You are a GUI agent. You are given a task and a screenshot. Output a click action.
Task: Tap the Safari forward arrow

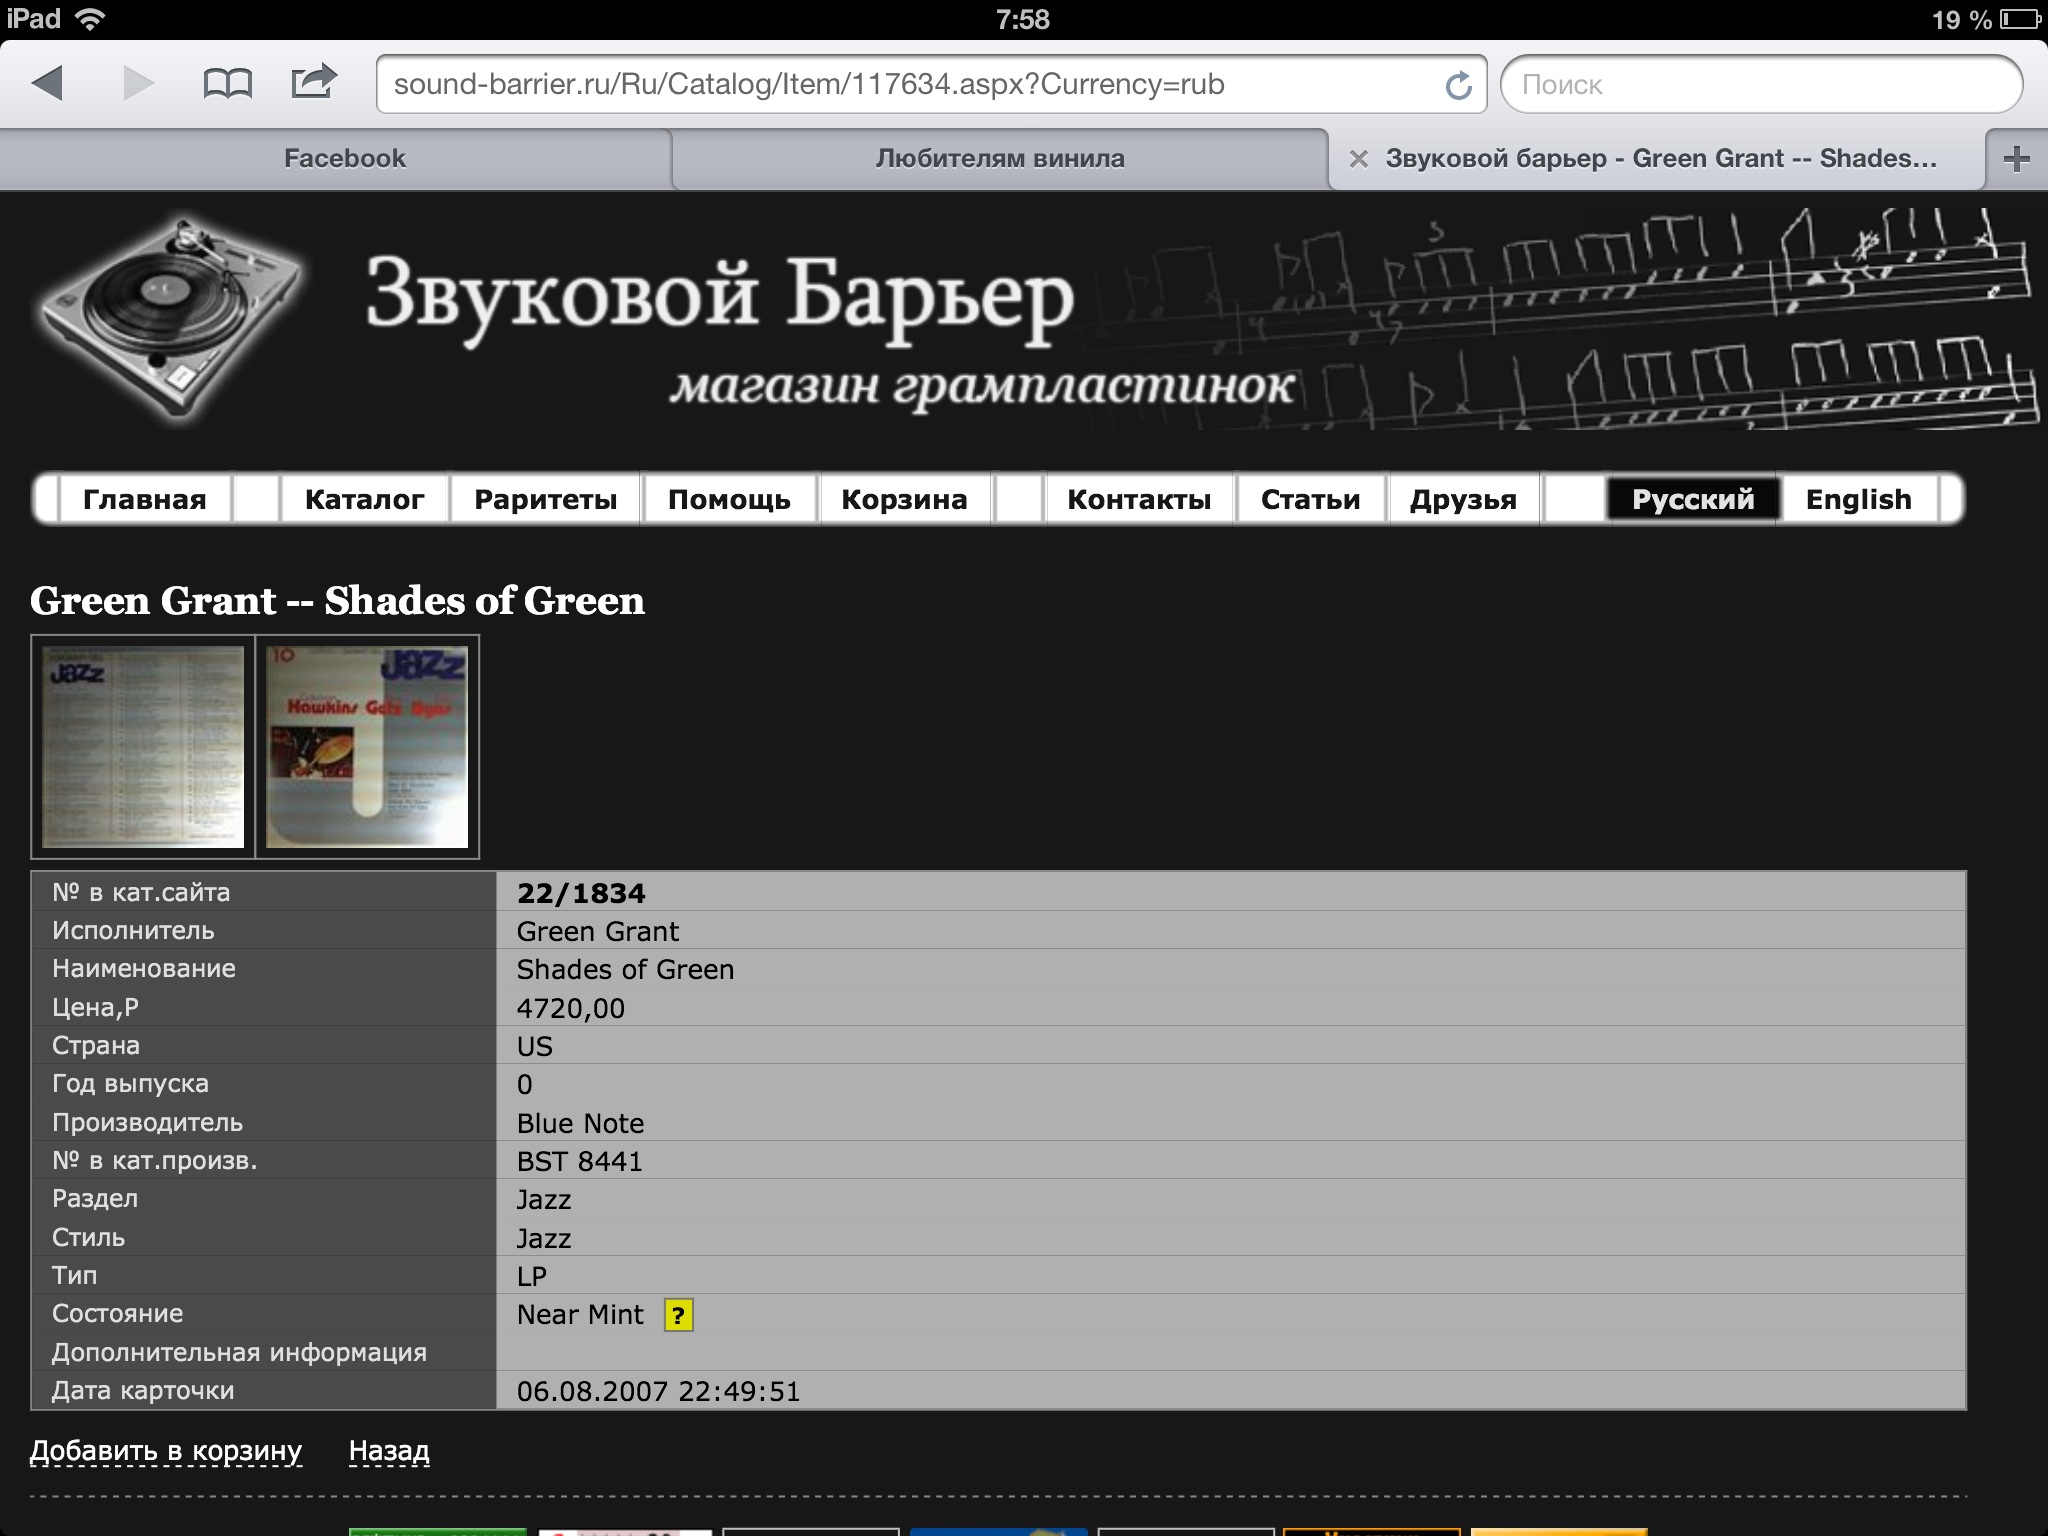(x=138, y=83)
